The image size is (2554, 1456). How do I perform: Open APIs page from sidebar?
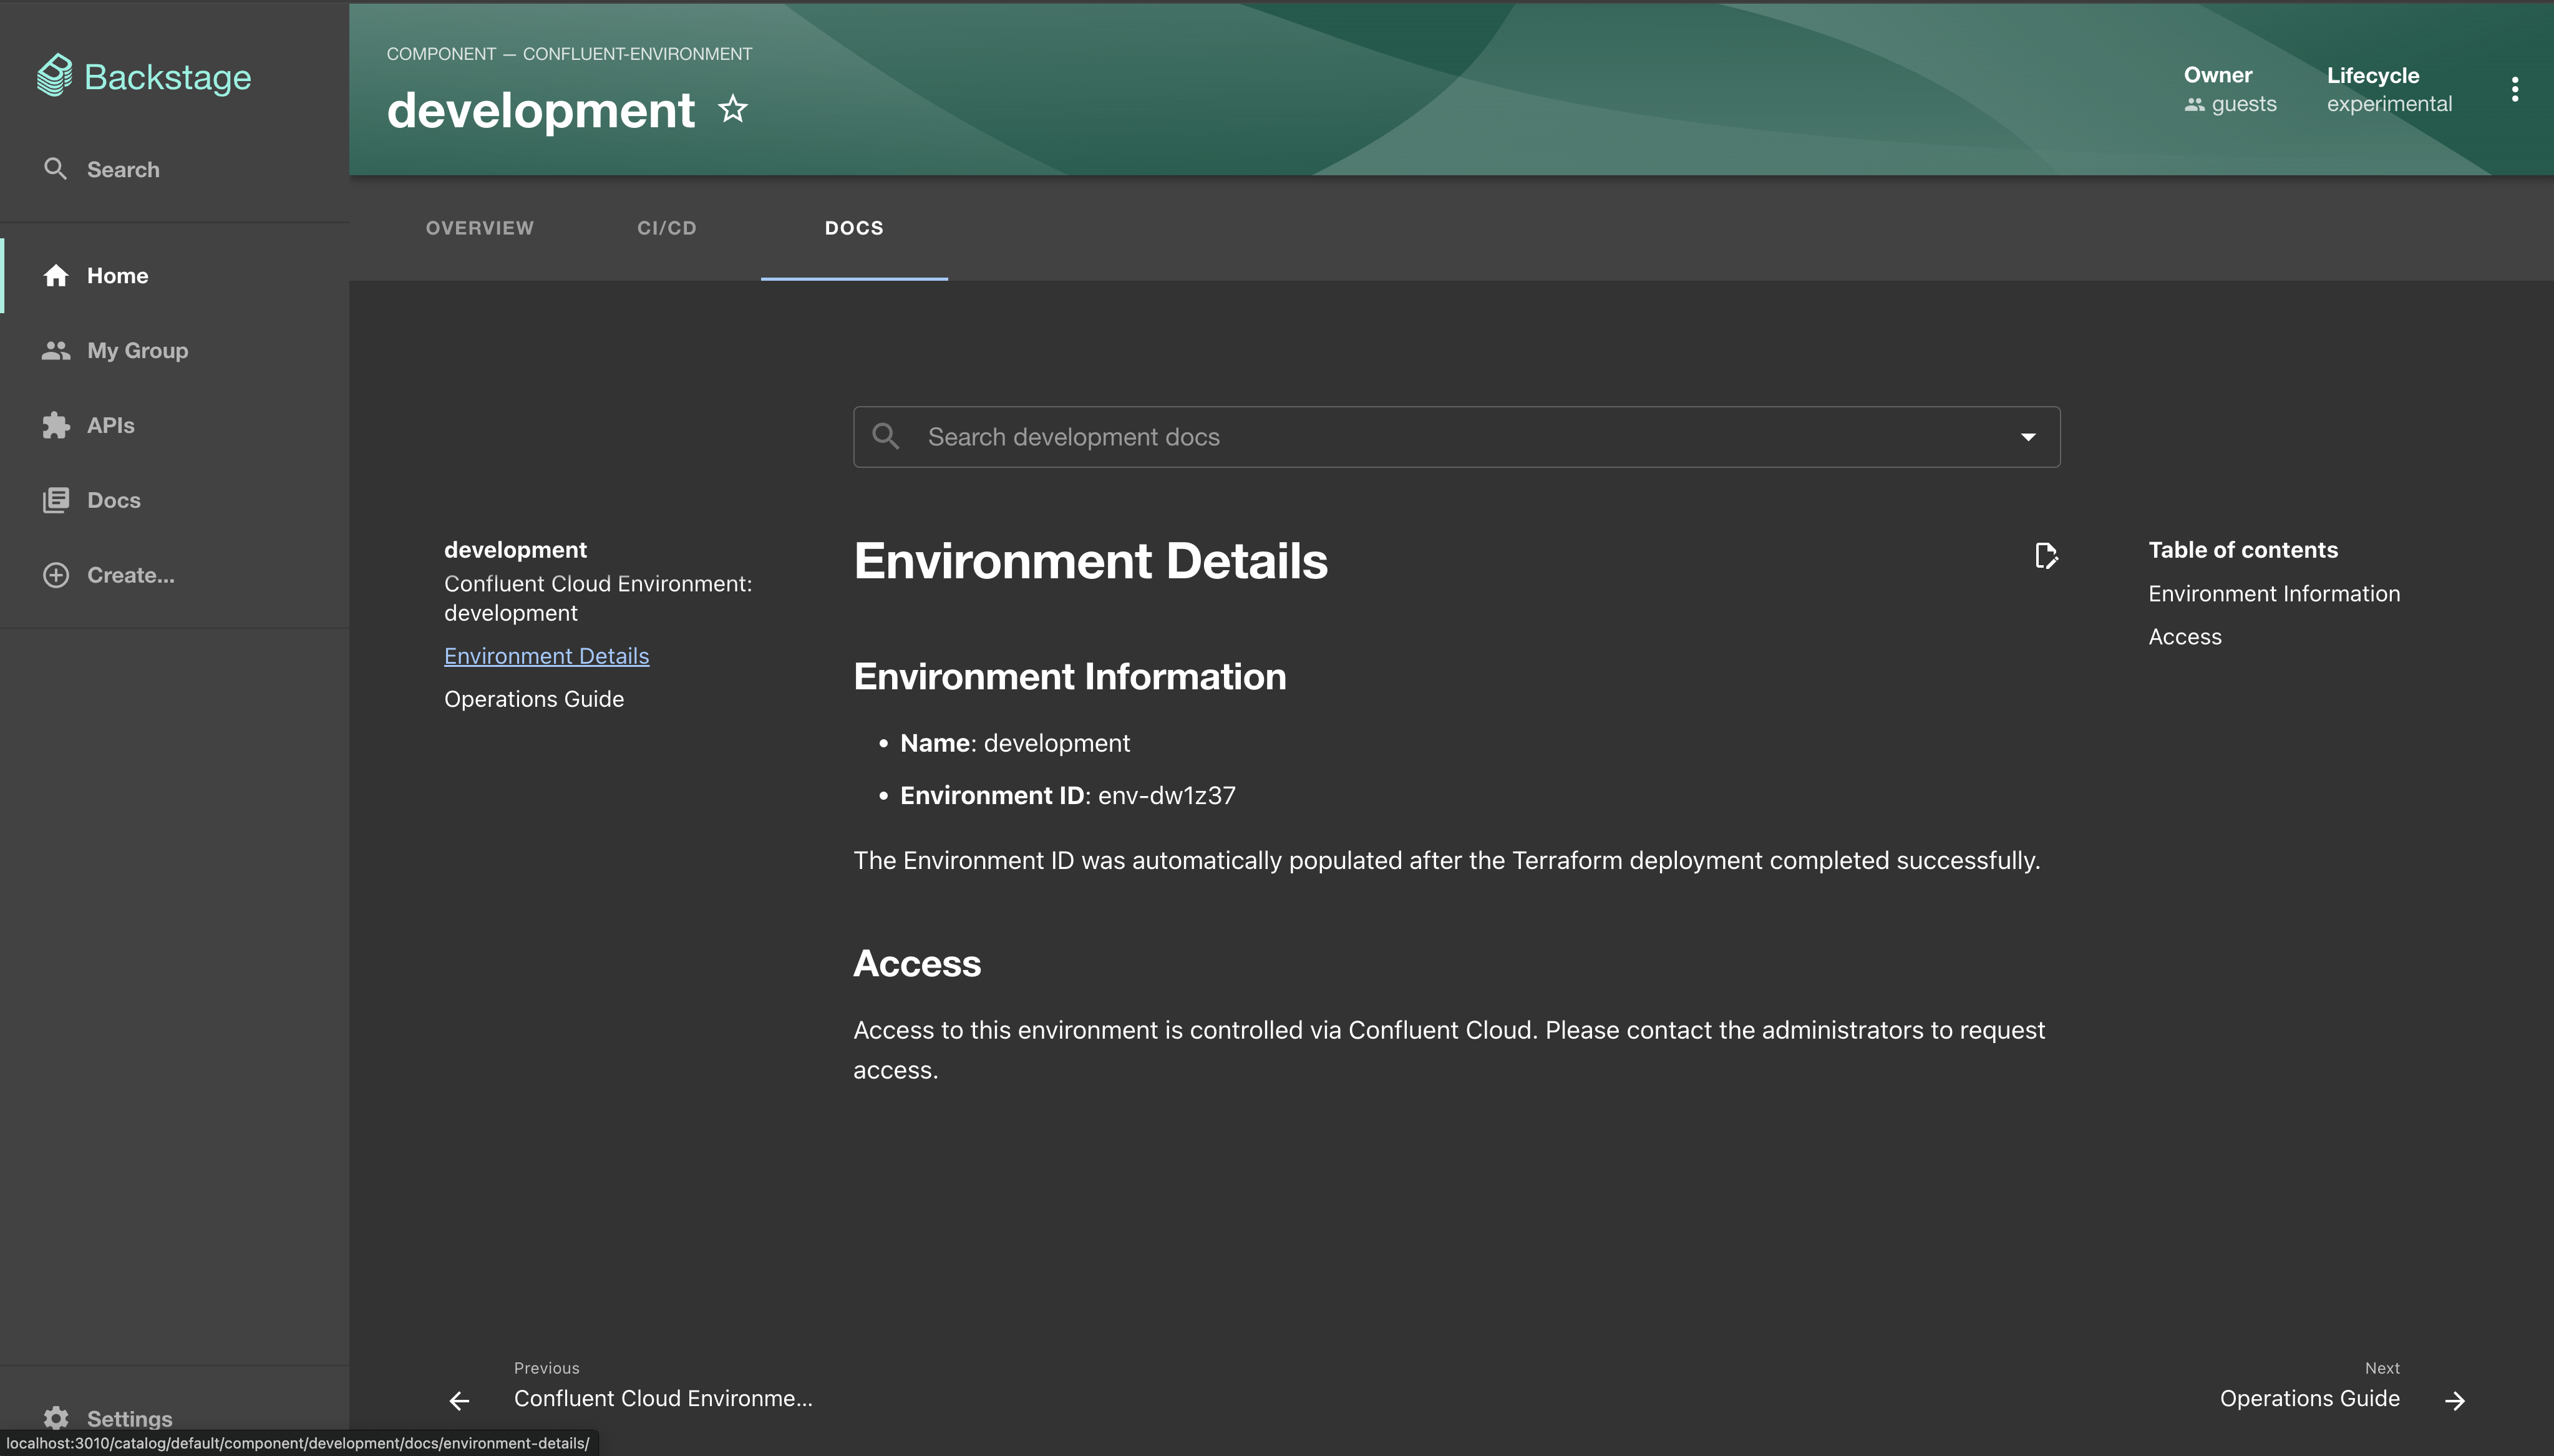coord(88,425)
